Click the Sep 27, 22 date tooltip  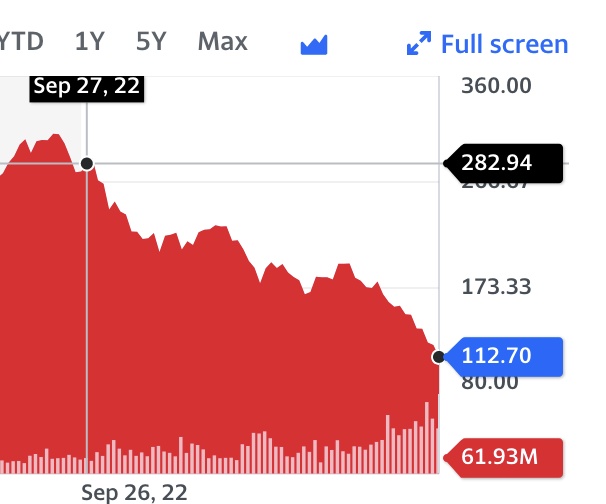[x=86, y=85]
